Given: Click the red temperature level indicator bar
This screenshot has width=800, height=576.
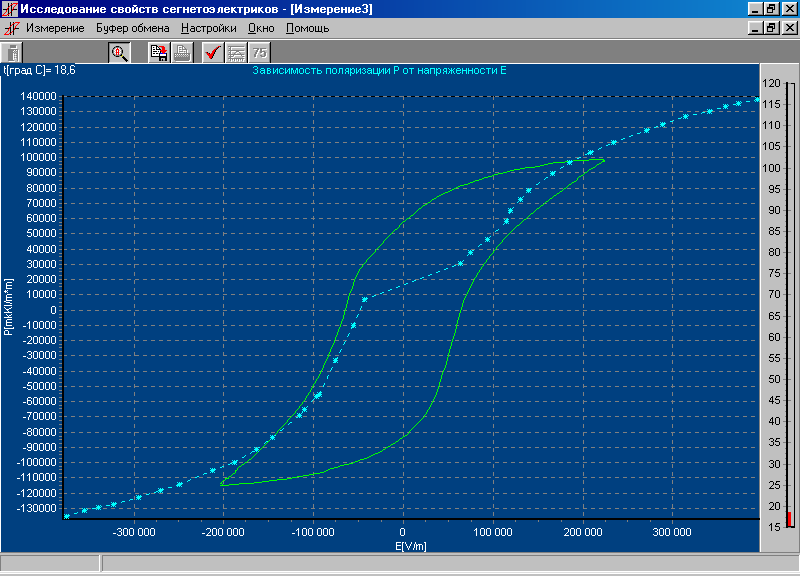Looking at the screenshot, I should pos(789,519).
